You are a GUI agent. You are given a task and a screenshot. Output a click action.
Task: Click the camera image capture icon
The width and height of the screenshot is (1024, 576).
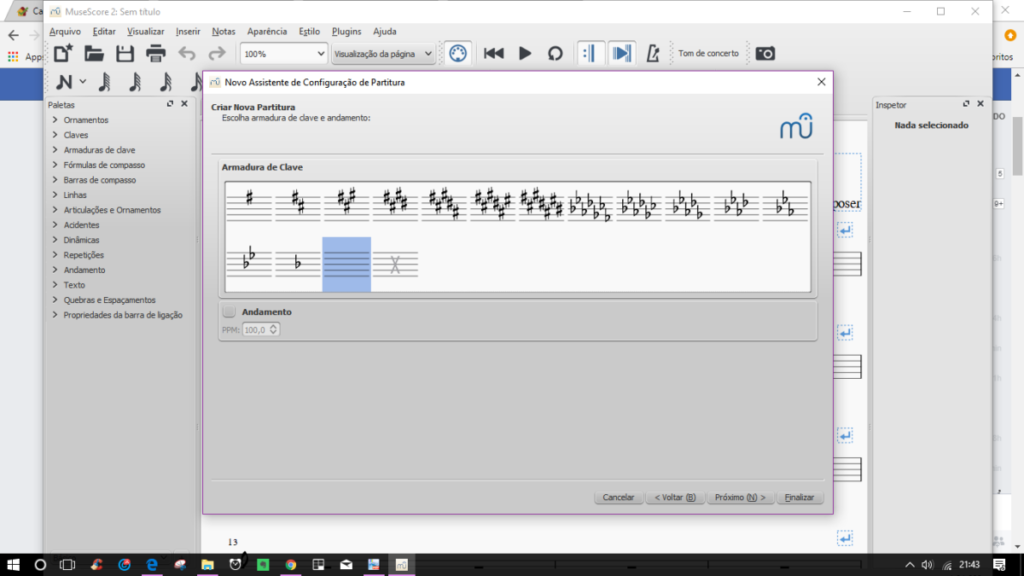coord(765,53)
